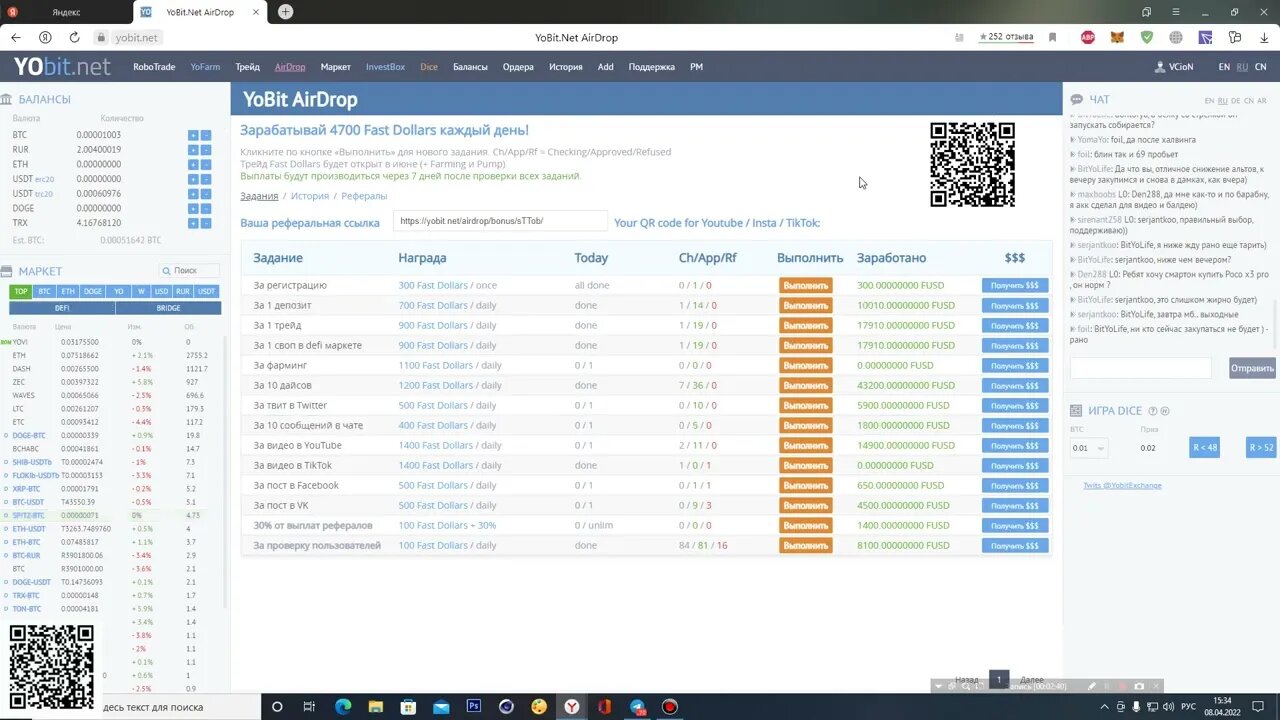This screenshot has width=1280, height=720.
Task: Open Photoshop from the taskbar
Action: click(474, 706)
